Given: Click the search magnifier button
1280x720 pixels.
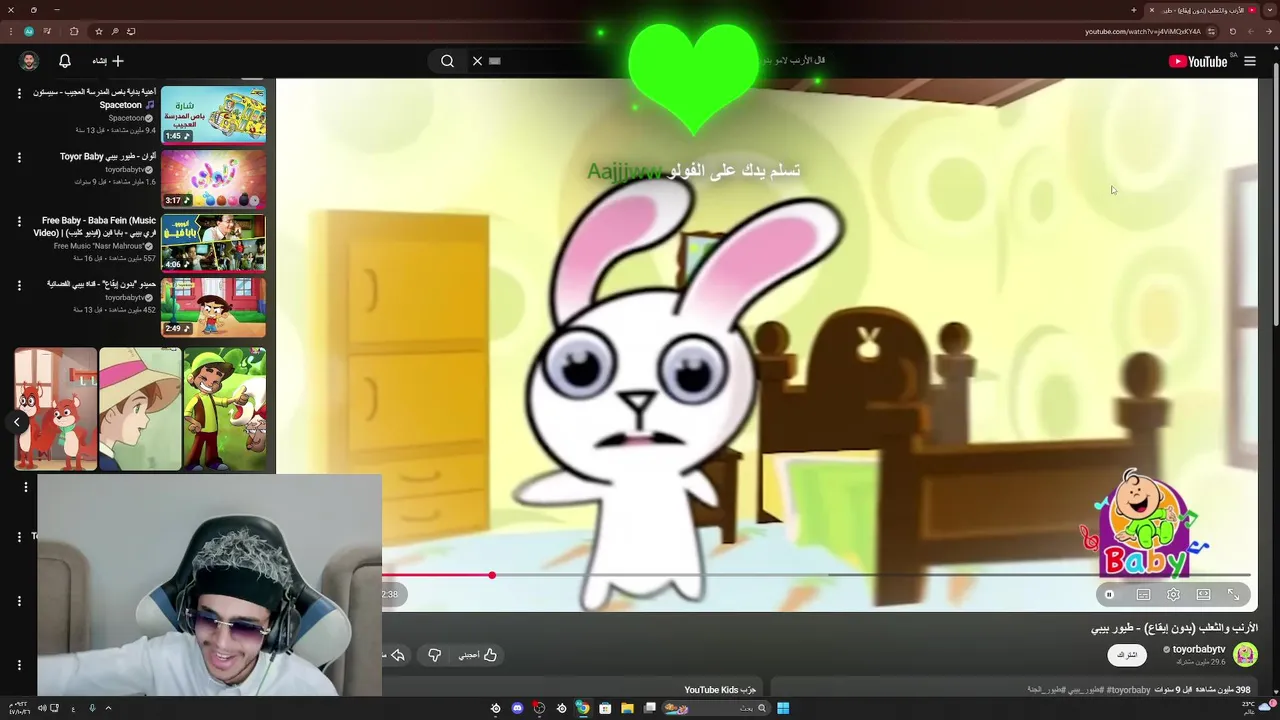Looking at the screenshot, I should (x=447, y=61).
